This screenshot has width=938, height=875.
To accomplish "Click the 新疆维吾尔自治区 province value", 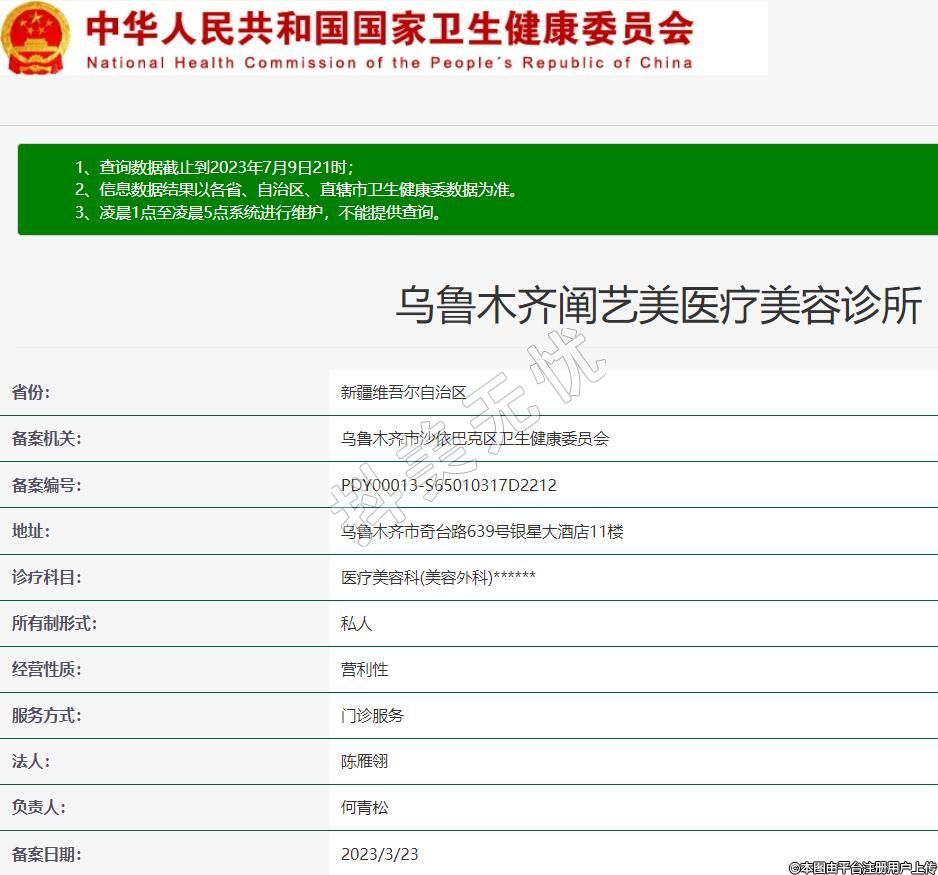I will point(404,393).
